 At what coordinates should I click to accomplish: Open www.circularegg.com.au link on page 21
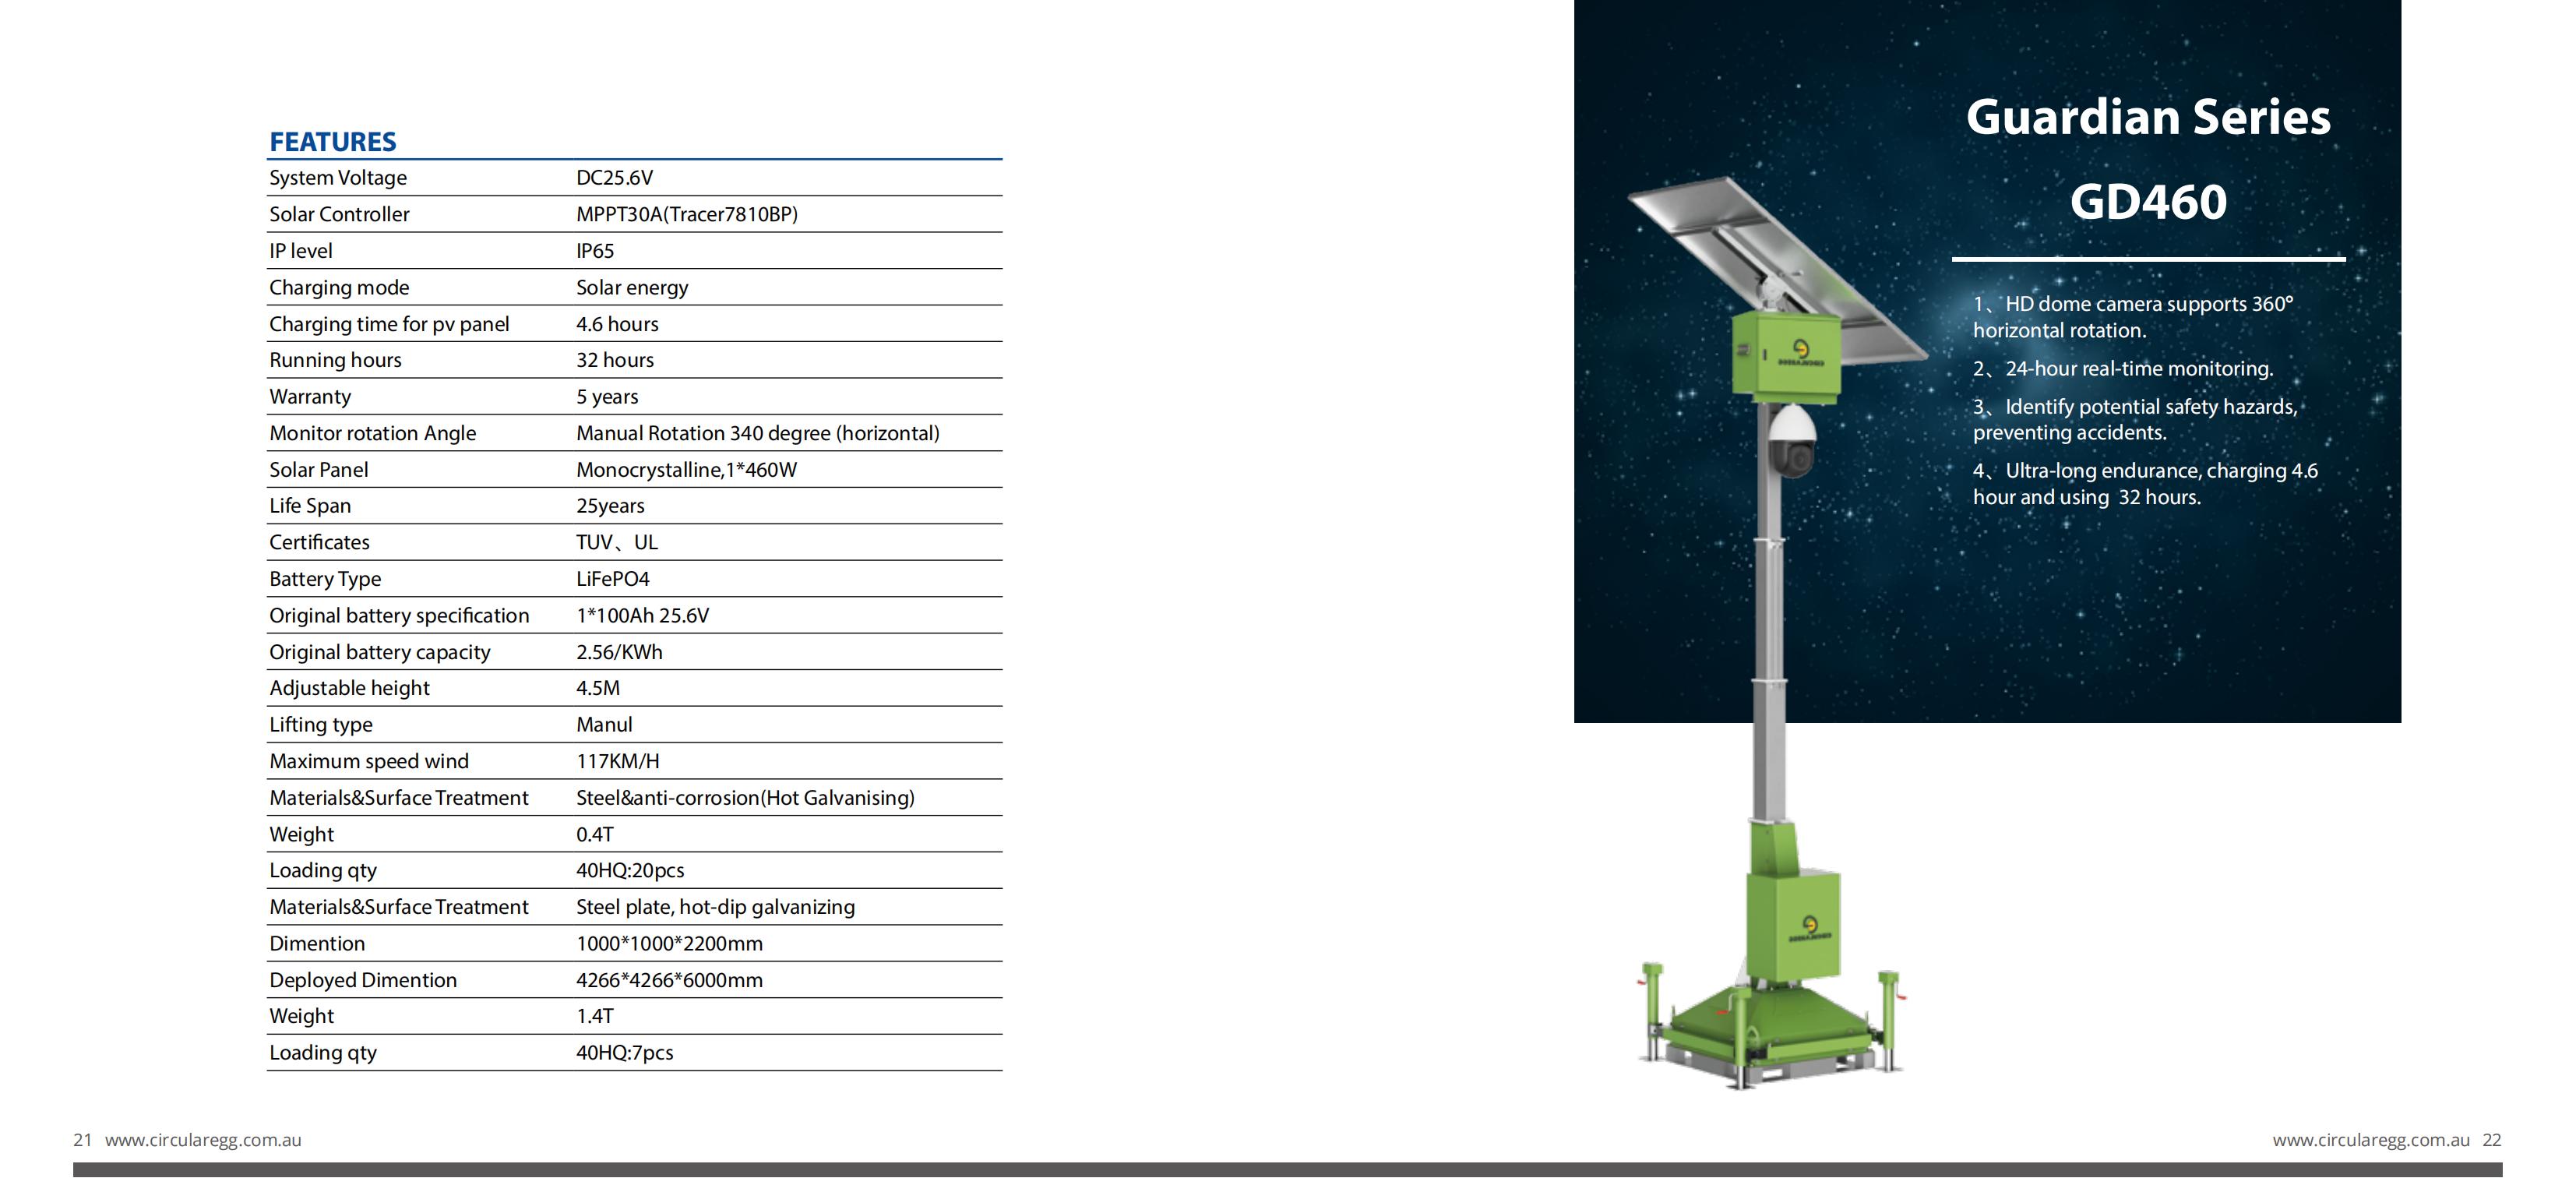pyautogui.click(x=203, y=1140)
